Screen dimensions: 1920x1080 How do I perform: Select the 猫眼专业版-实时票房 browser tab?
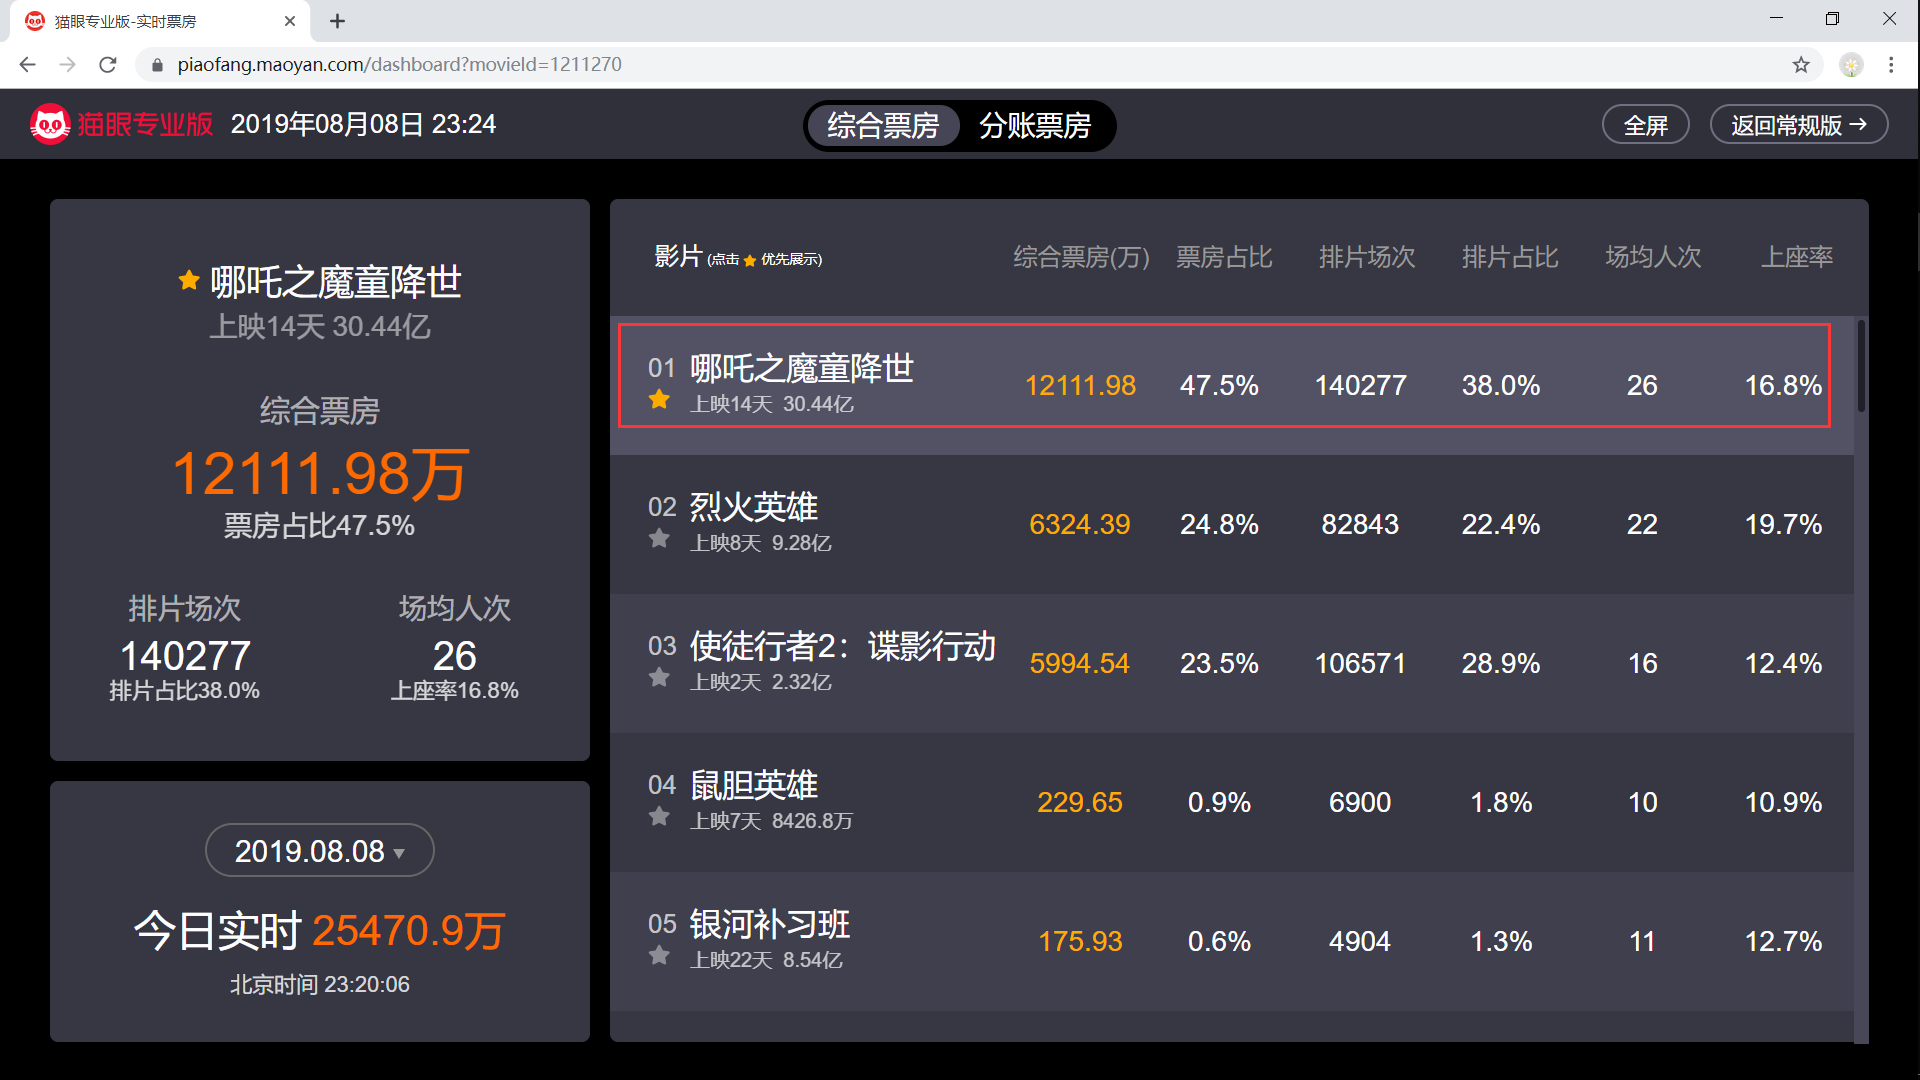(160, 21)
